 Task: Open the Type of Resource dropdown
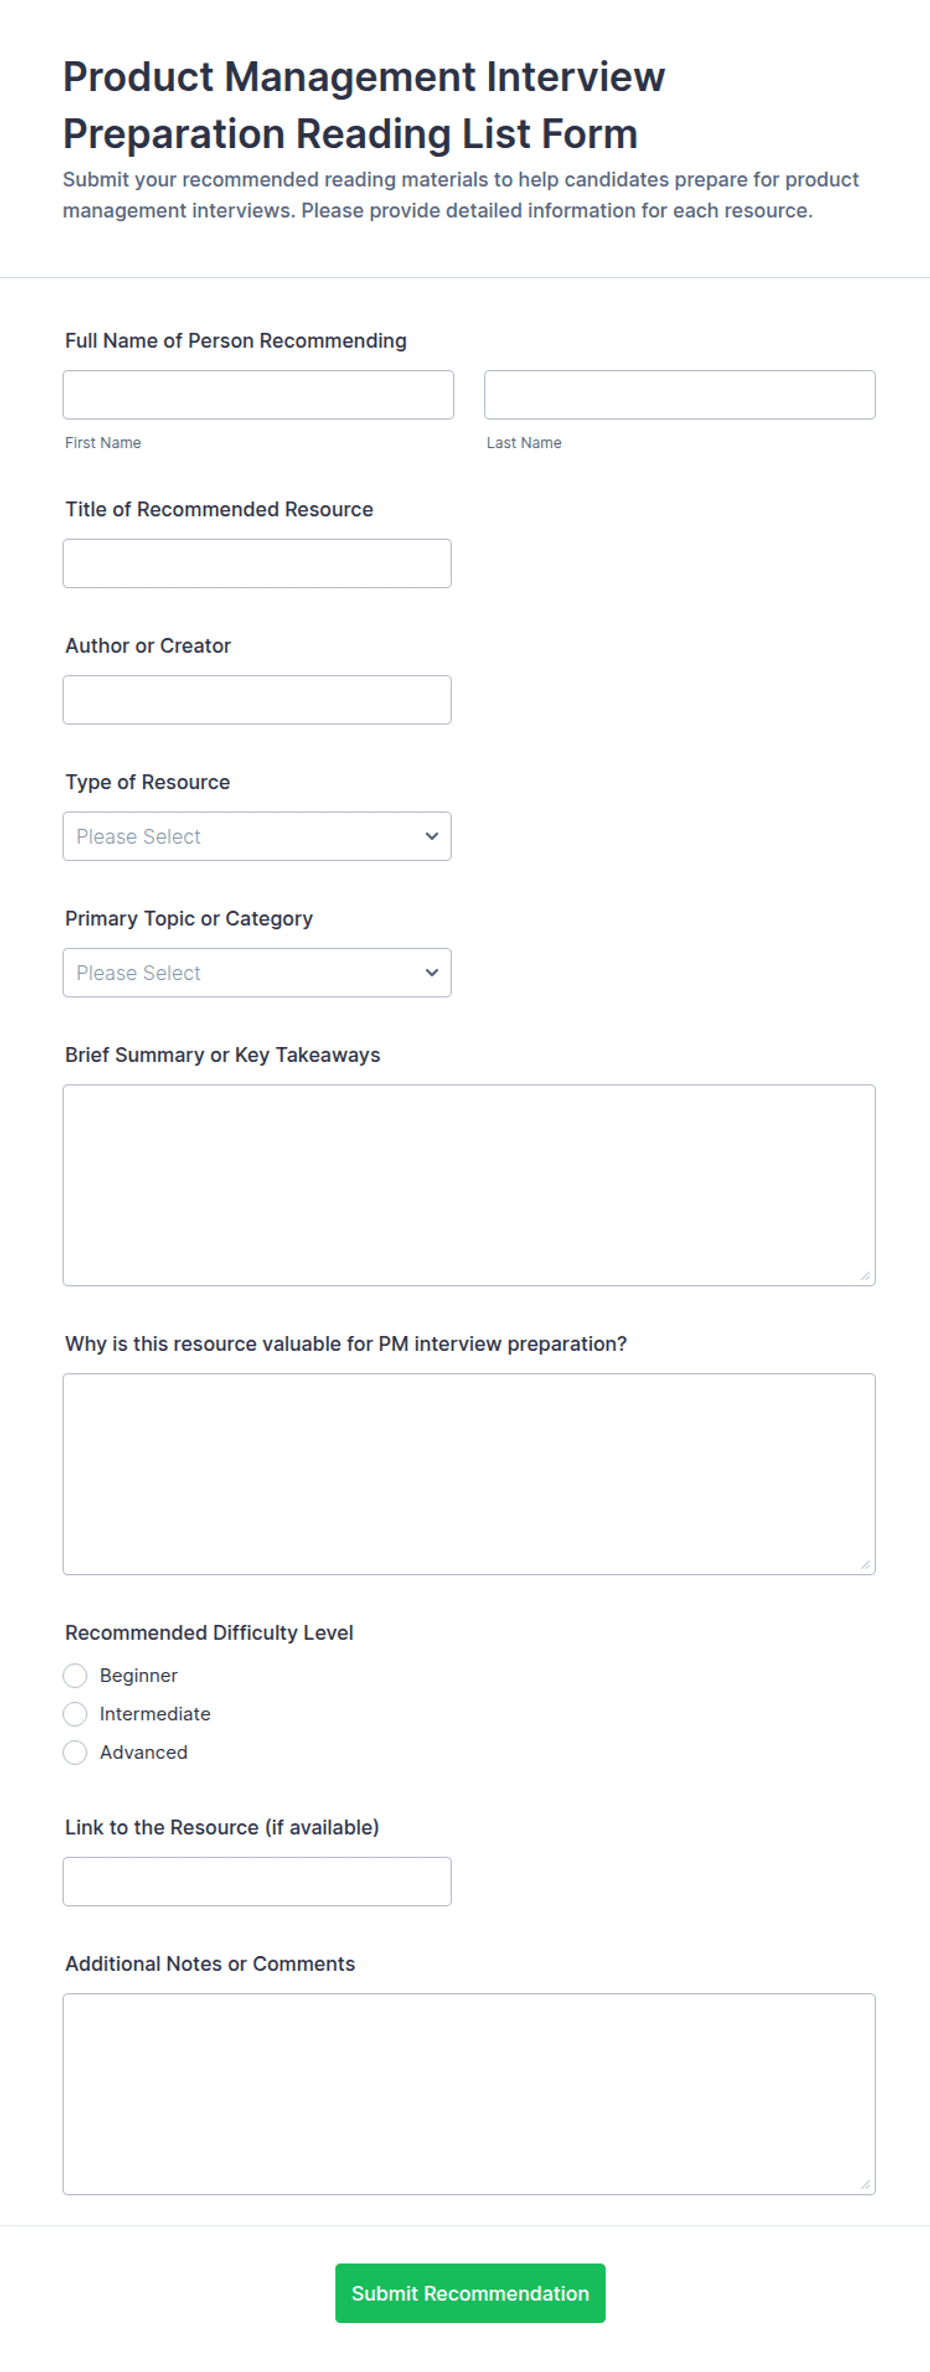click(257, 836)
